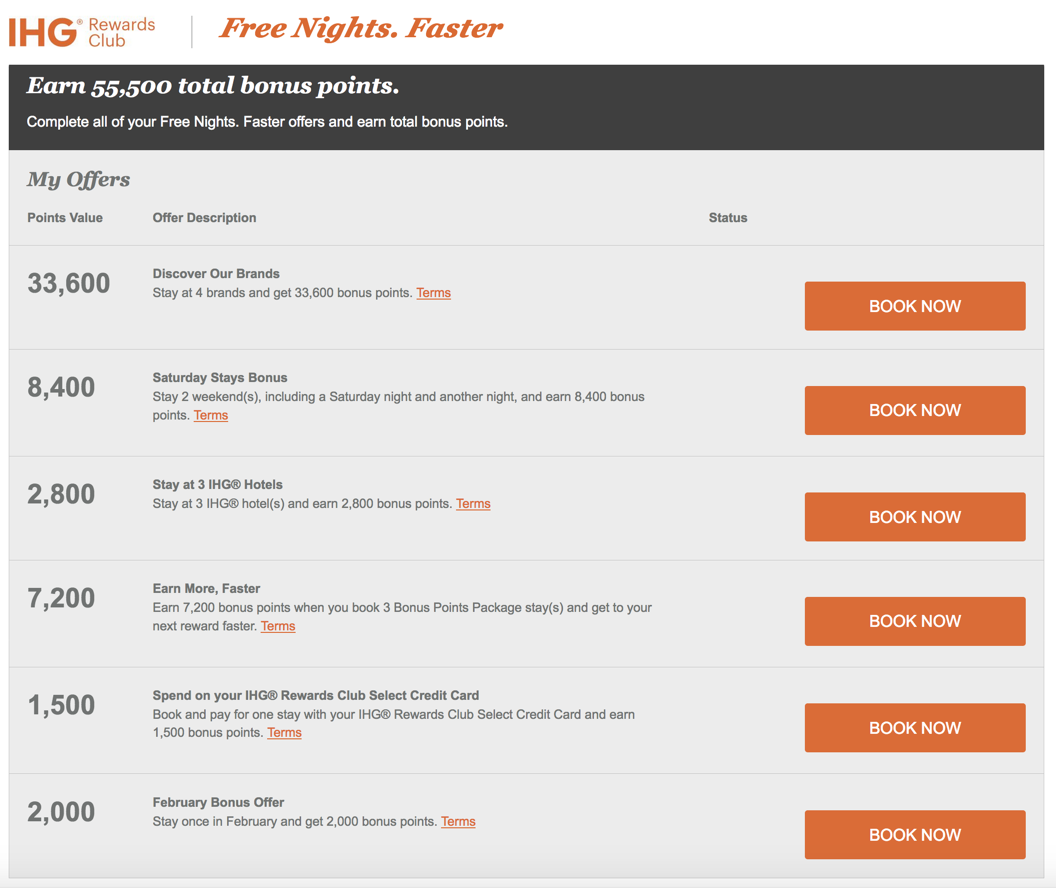Image resolution: width=1056 pixels, height=888 pixels.
Task: Open Terms for Credit Card spend offer
Action: 284,732
